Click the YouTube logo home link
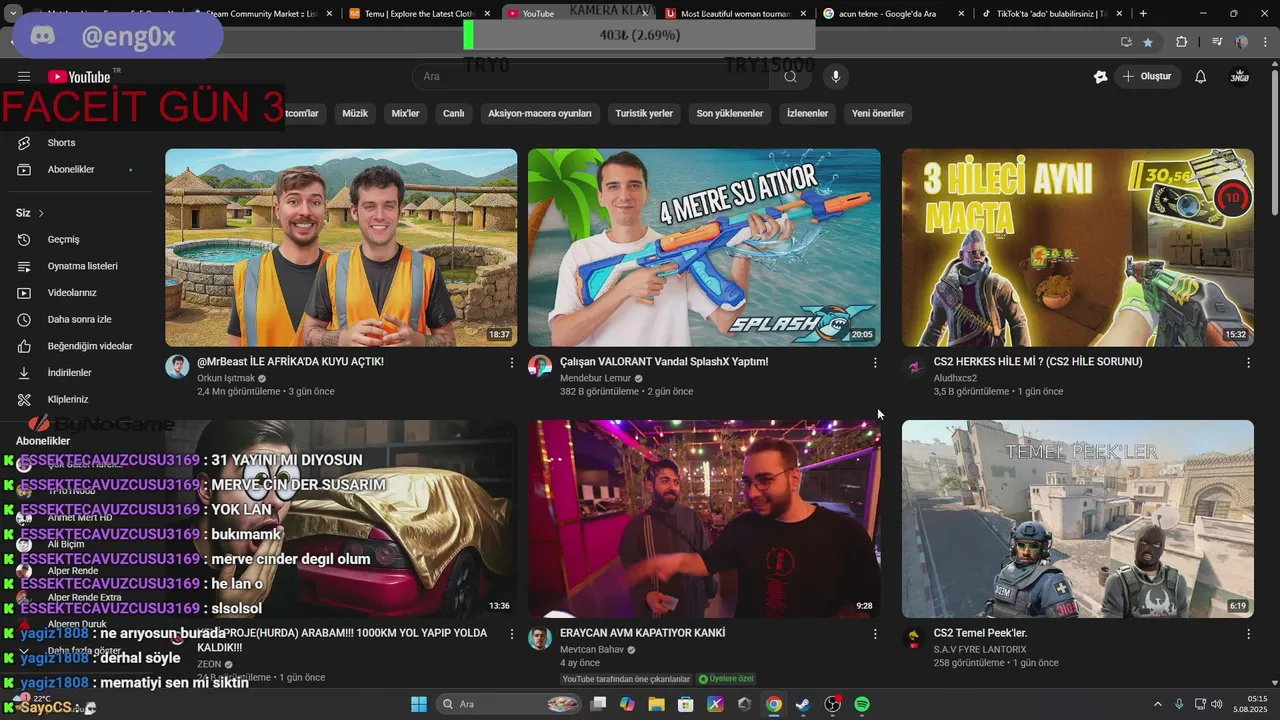Screen dimensions: 1280x720 pyautogui.click(x=79, y=77)
